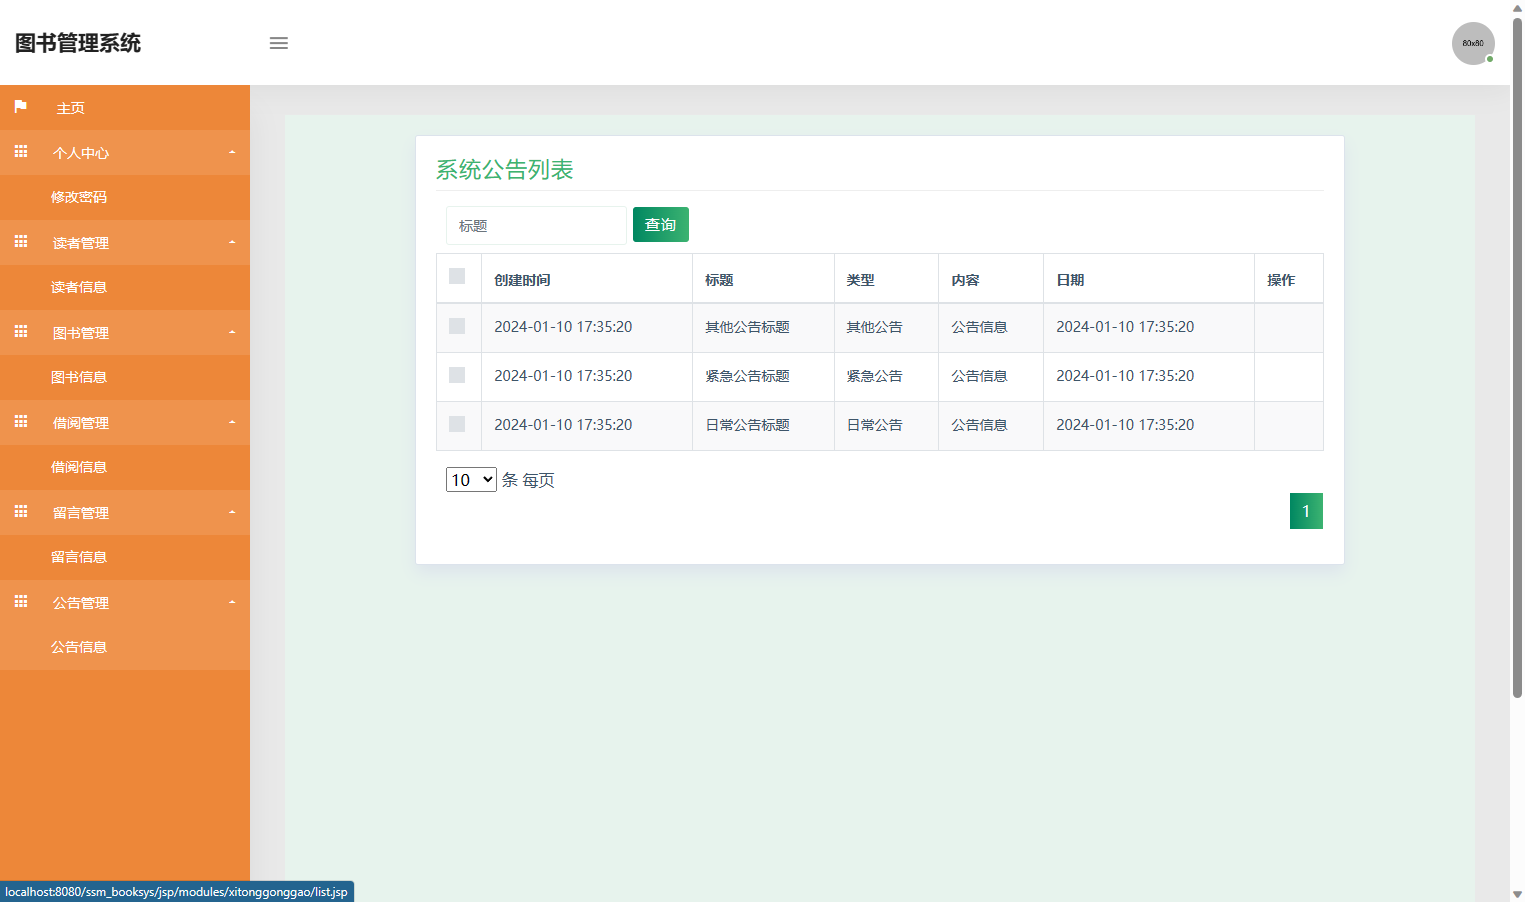
Task: Collapse the 公告管理 section via its chevron
Action: click(x=232, y=602)
